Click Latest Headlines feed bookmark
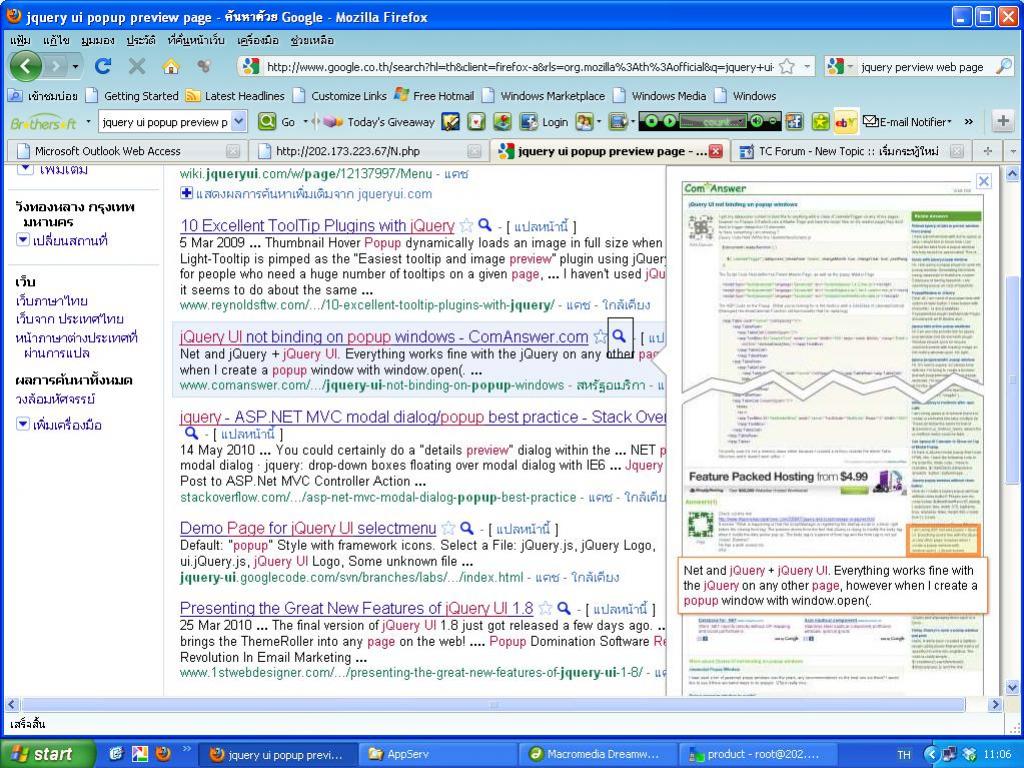This screenshot has width=1024, height=768. 235,96
